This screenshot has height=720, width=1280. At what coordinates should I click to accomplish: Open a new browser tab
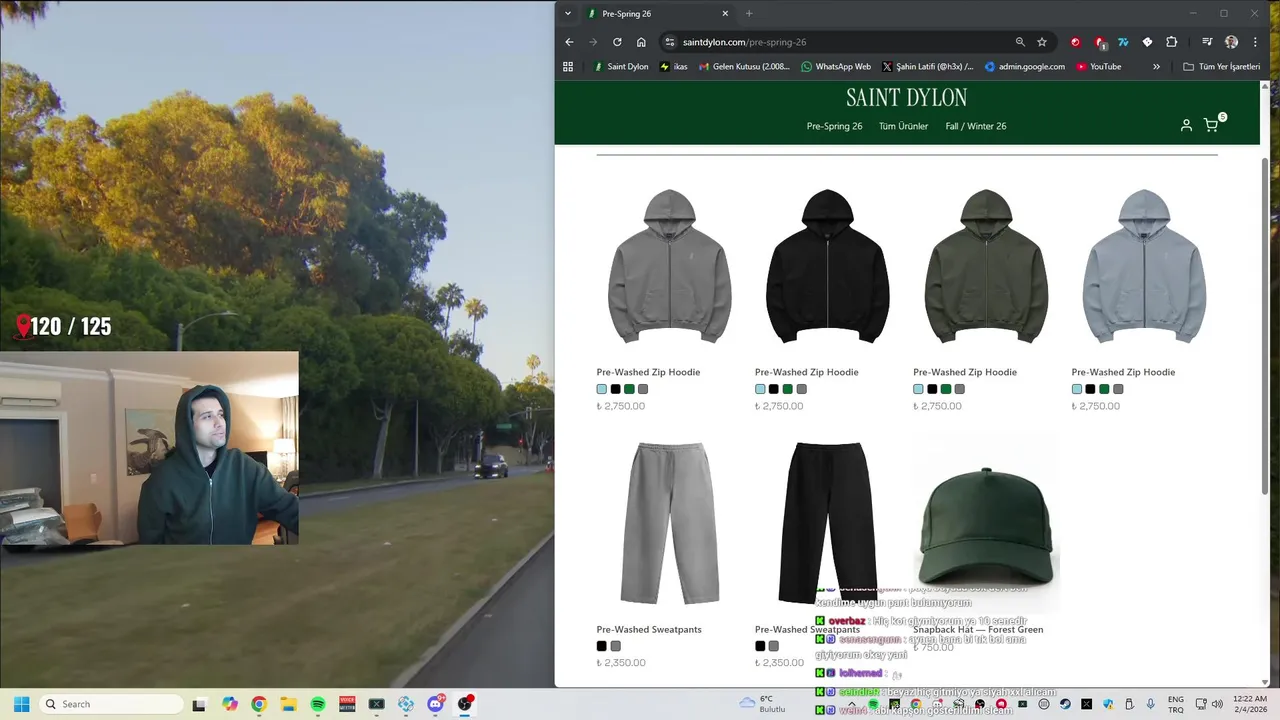pyautogui.click(x=749, y=13)
